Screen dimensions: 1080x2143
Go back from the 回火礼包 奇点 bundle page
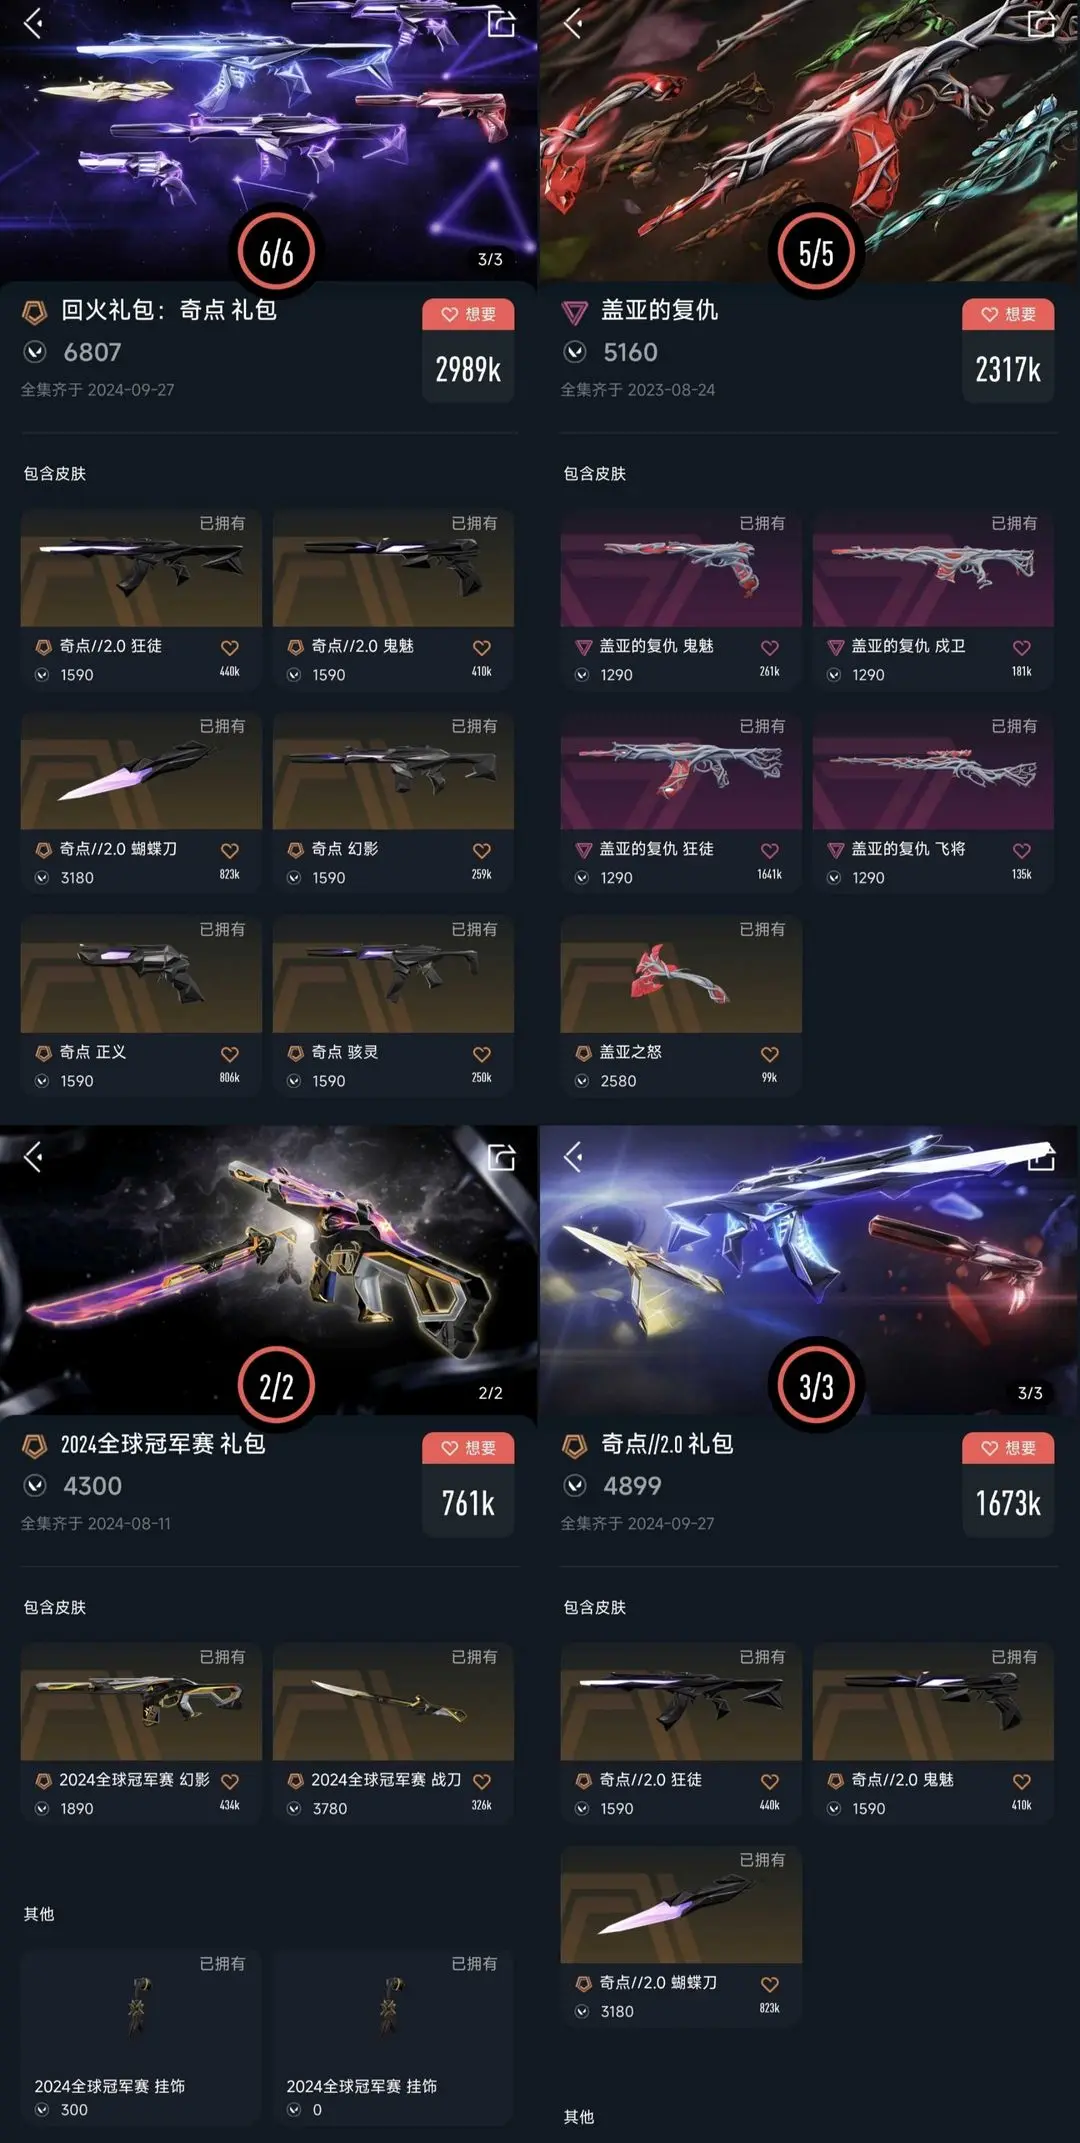click(x=33, y=23)
